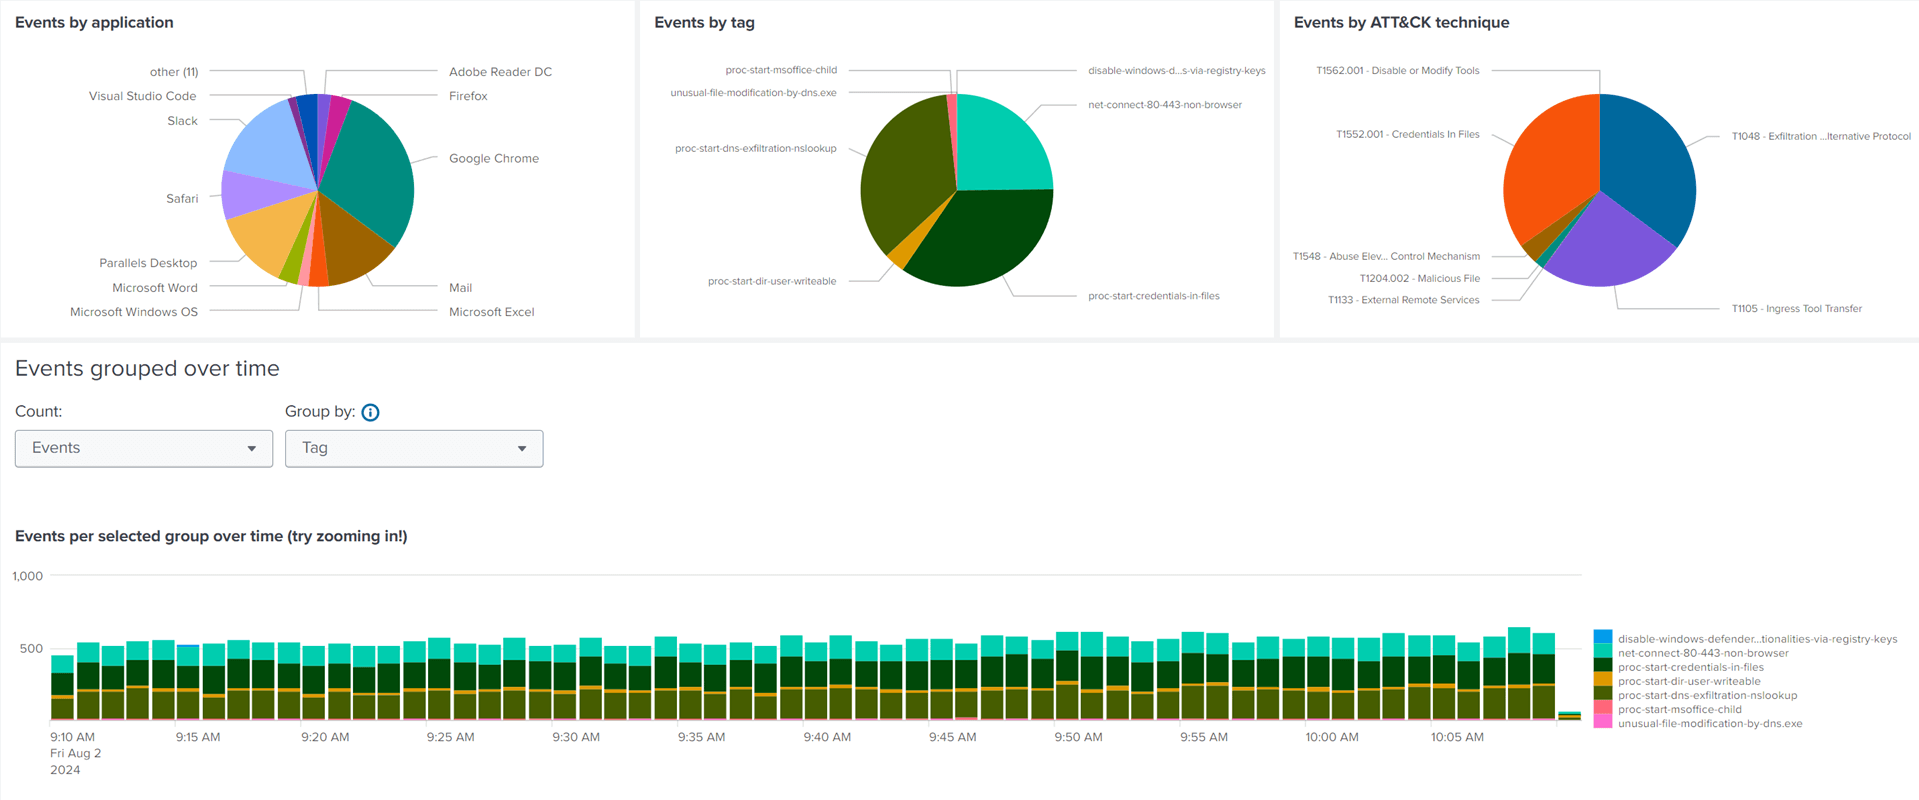
Task: Click the net-connect-80-443-non-browser pie slice
Action: [x=1000, y=145]
